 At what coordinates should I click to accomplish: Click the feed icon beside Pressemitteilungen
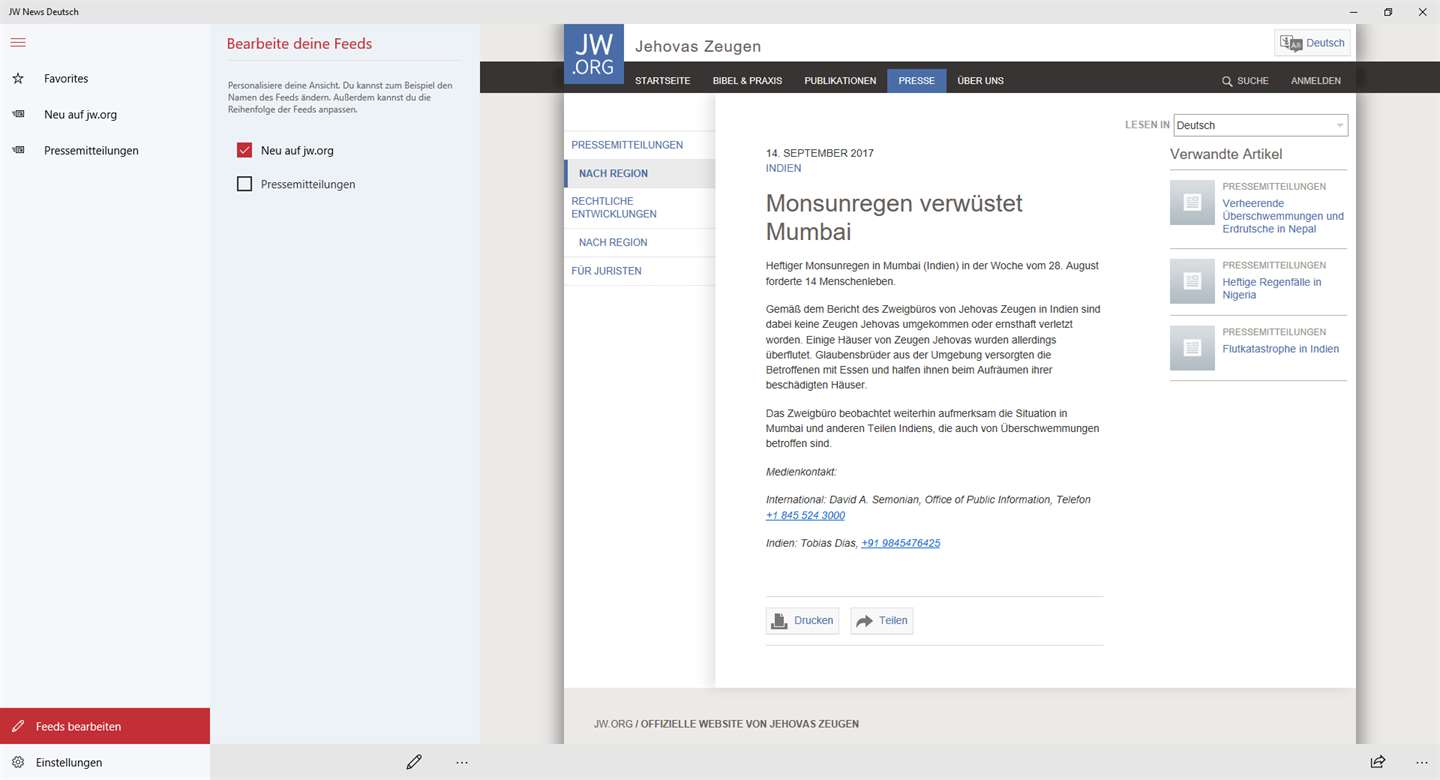pos(18,150)
